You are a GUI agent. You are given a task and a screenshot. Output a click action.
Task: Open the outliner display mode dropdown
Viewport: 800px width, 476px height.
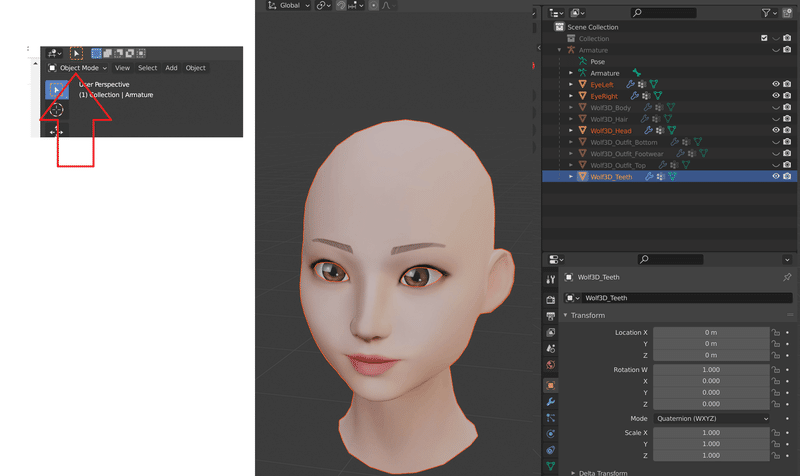(578, 13)
